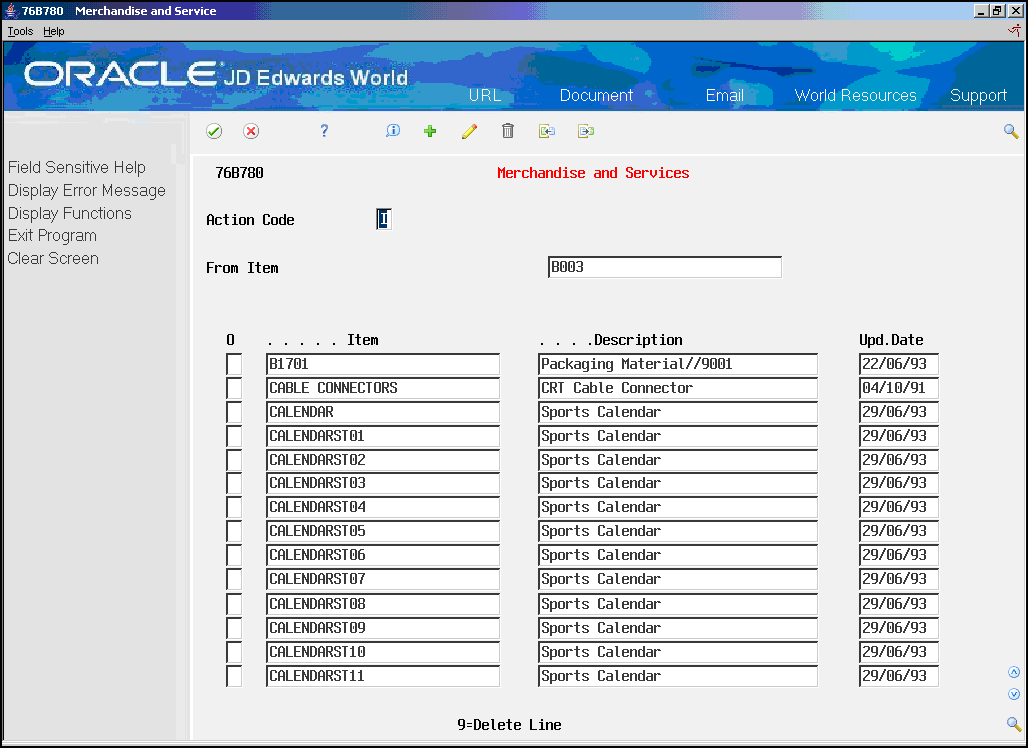
Task: Click date field 04/10/91
Action: (x=899, y=388)
